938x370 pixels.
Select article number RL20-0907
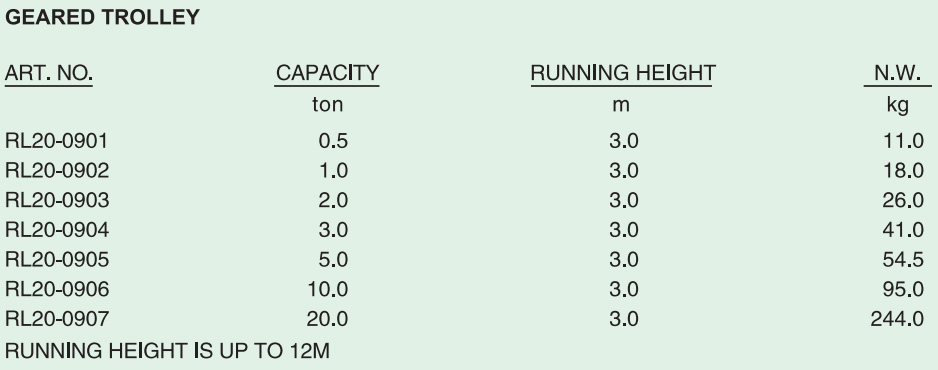[x=57, y=319]
